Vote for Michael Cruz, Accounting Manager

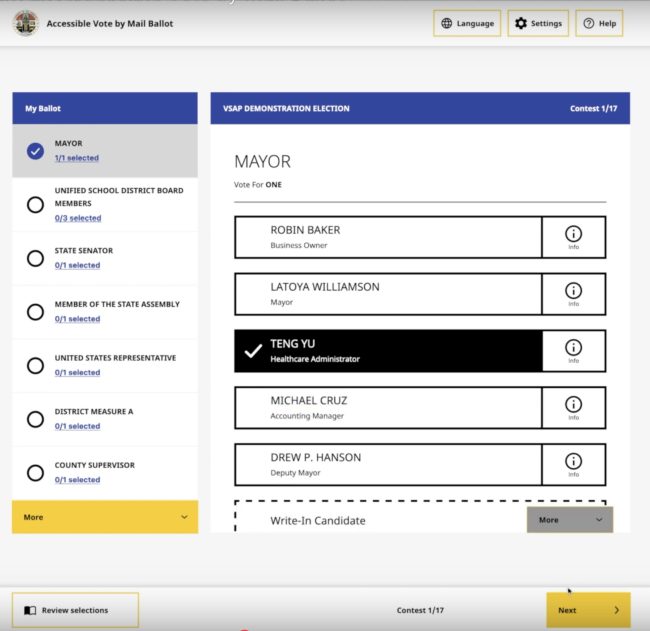tap(388, 408)
